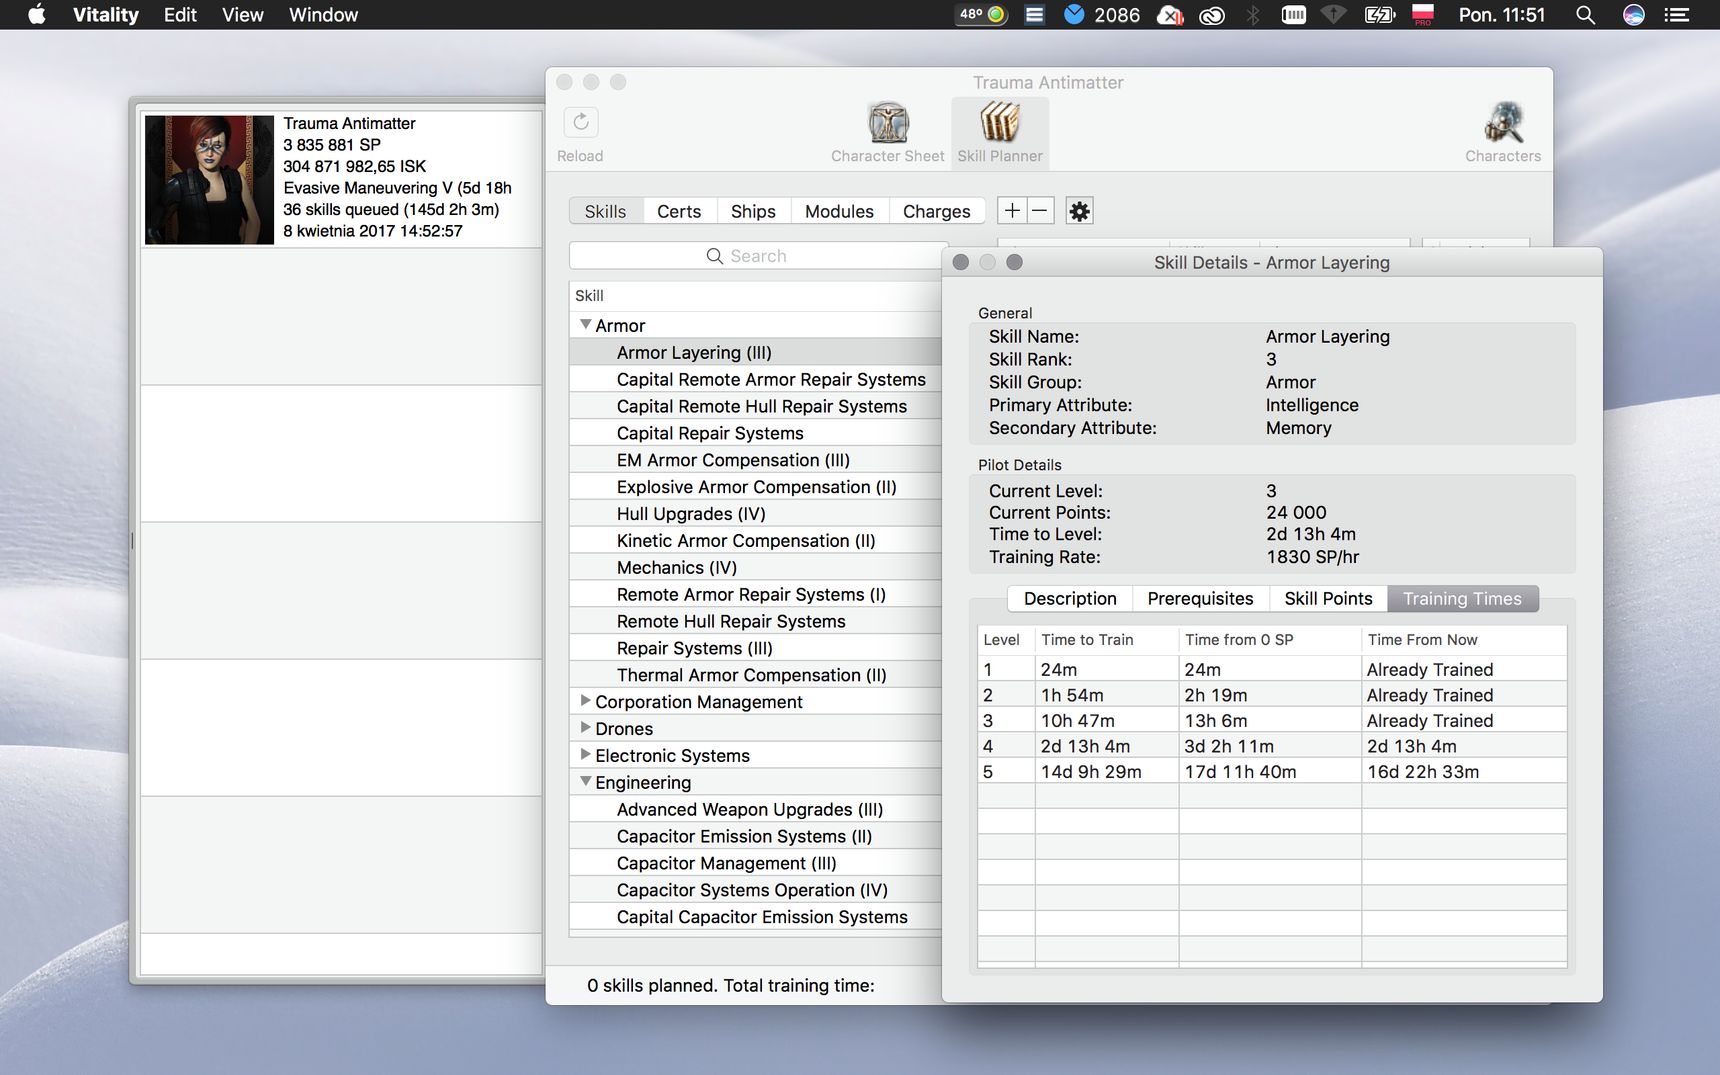This screenshot has width=1720, height=1075.
Task: Select Capacitor Management (III) skill
Action: 755,863
